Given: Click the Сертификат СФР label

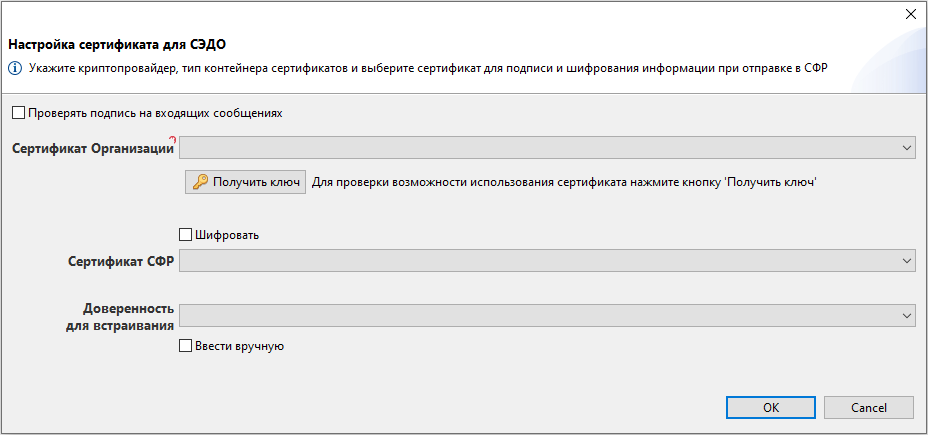Looking at the screenshot, I should pos(121,261).
